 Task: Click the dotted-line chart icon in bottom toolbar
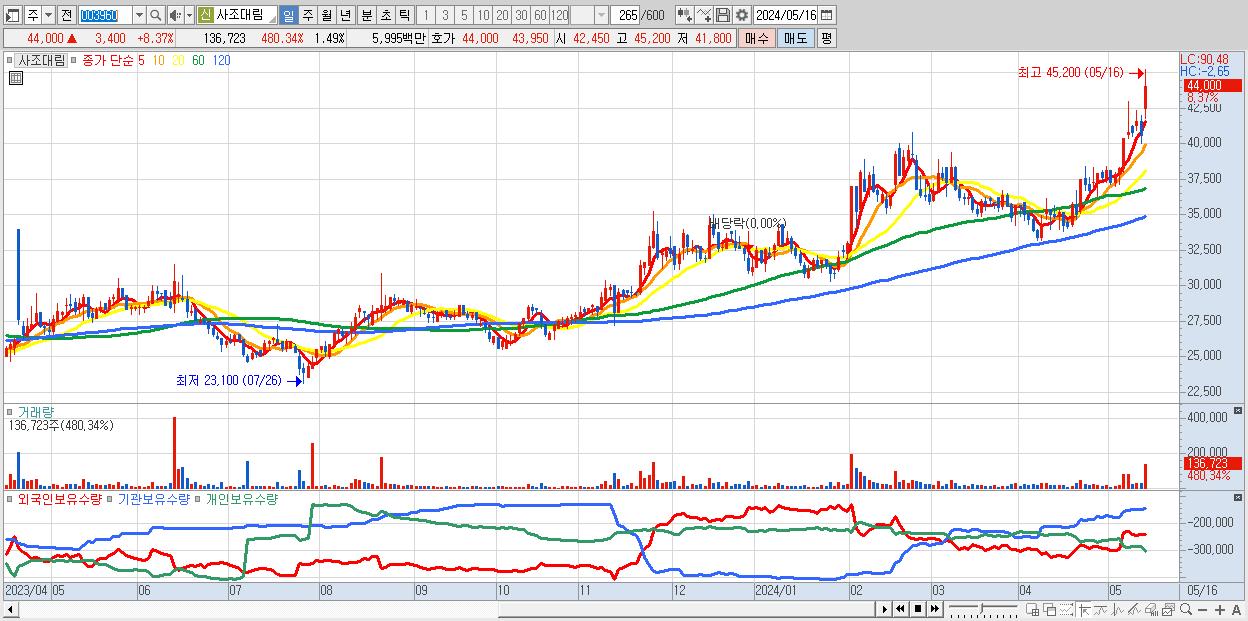[x=1066, y=609]
